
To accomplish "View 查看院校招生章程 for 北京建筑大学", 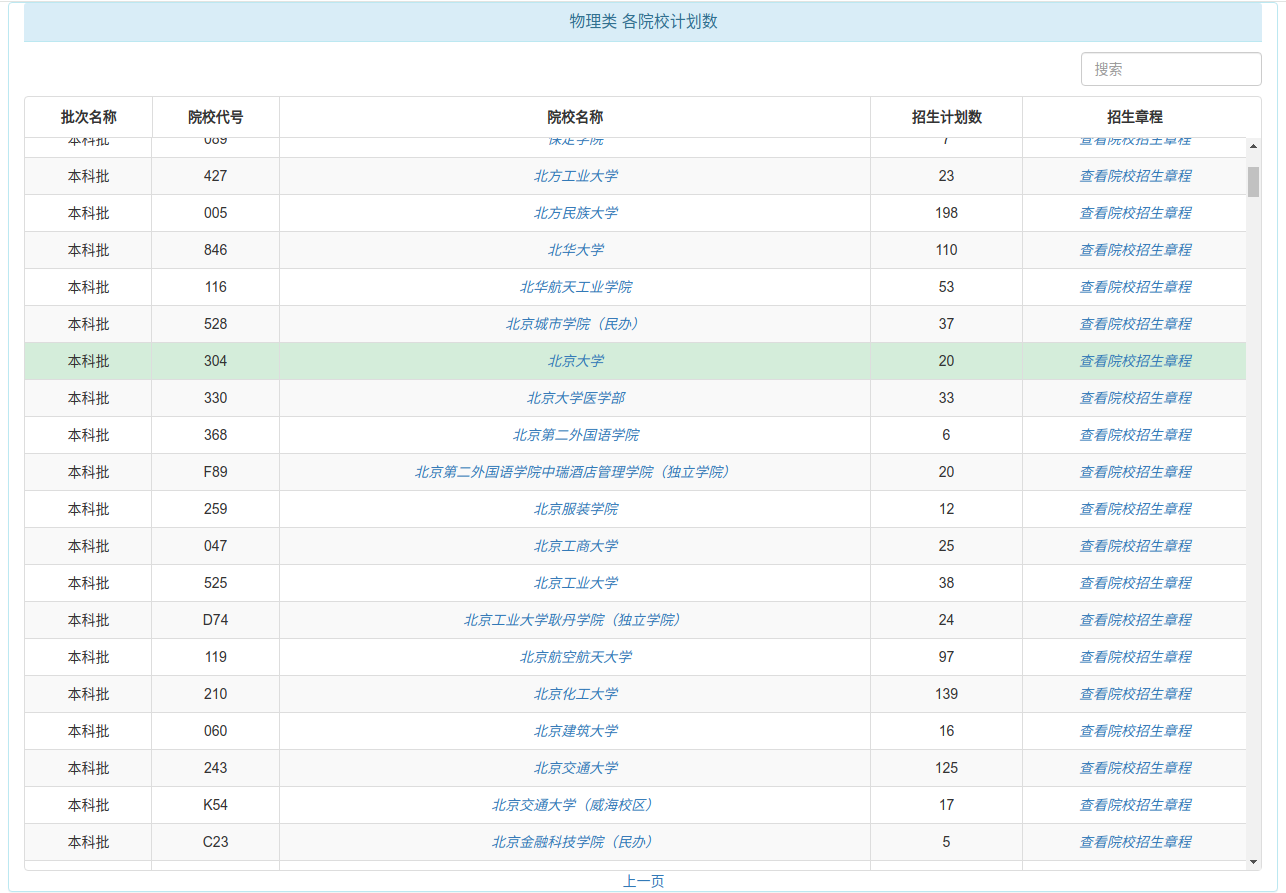I will [x=1135, y=731].
